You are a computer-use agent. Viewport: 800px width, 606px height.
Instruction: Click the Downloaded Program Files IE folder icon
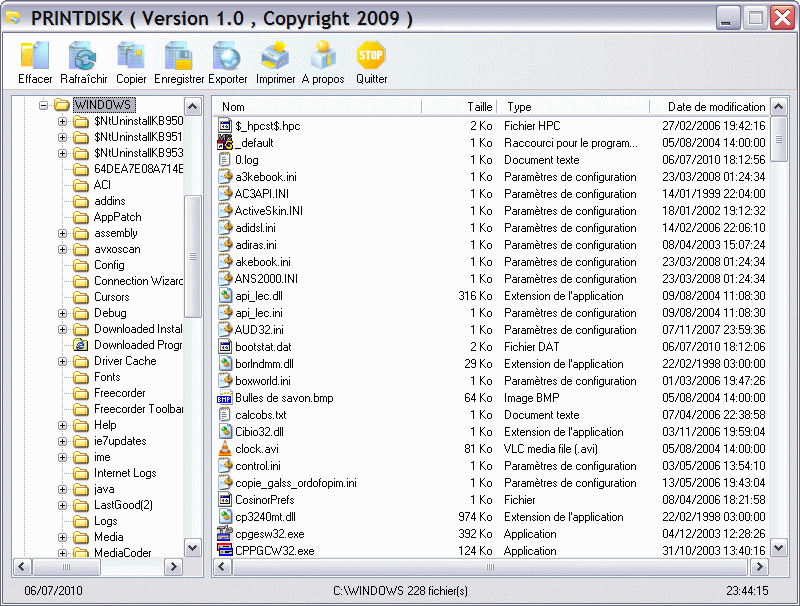click(x=81, y=345)
